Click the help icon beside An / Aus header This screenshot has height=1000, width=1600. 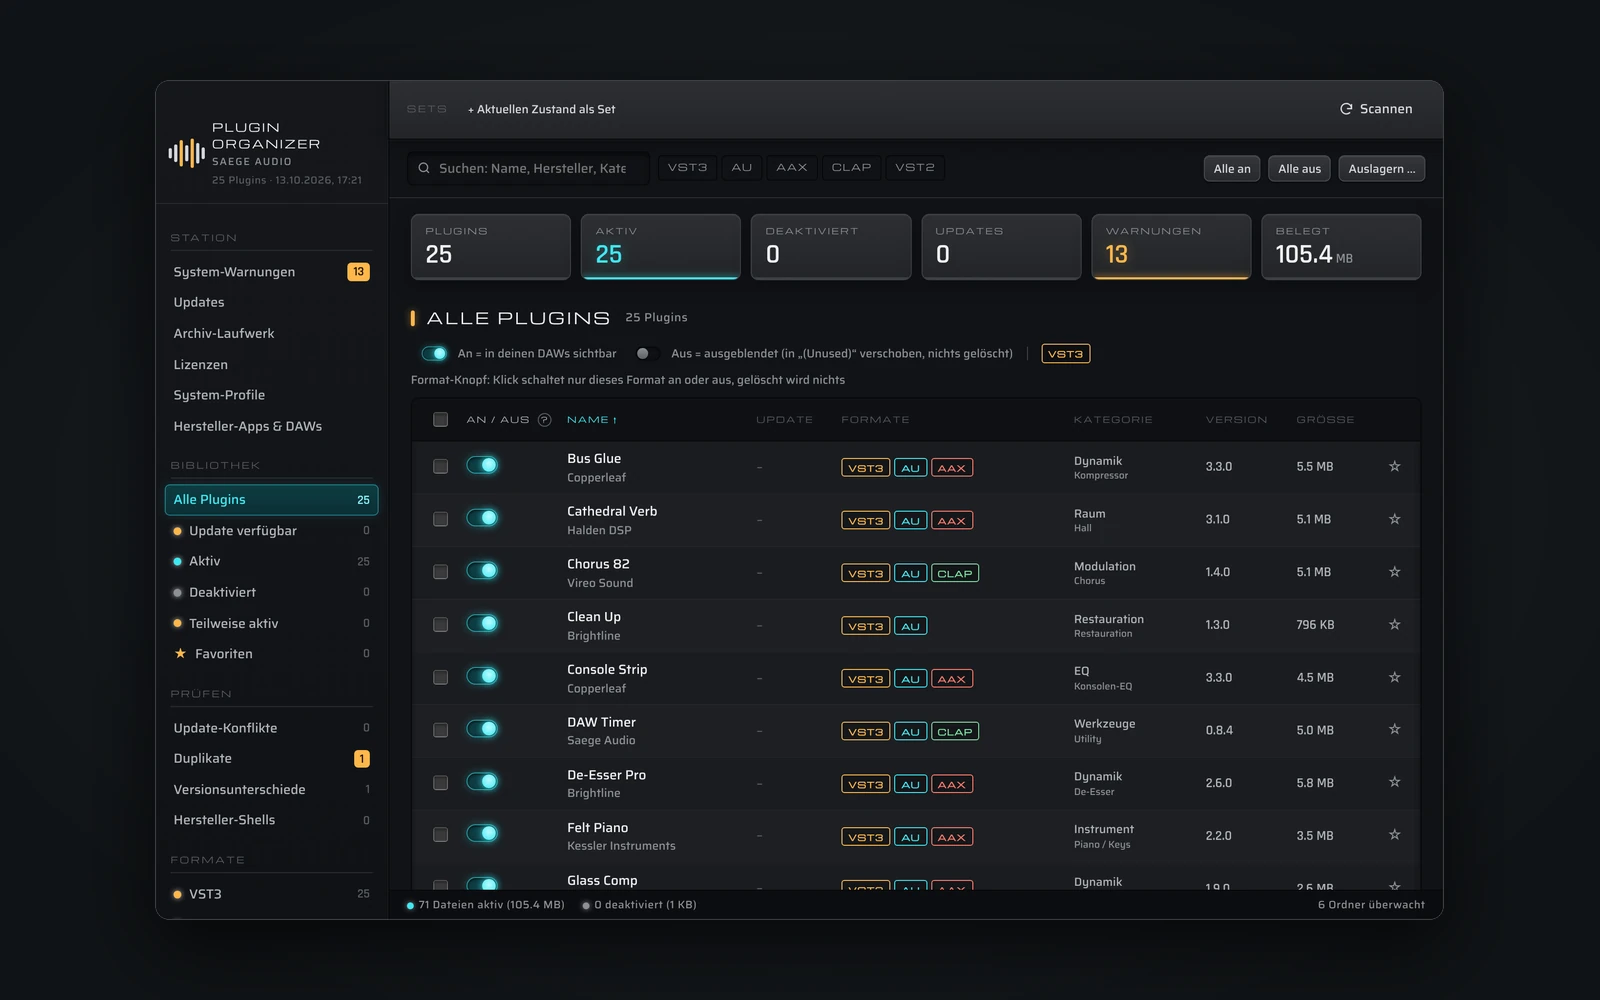544,420
